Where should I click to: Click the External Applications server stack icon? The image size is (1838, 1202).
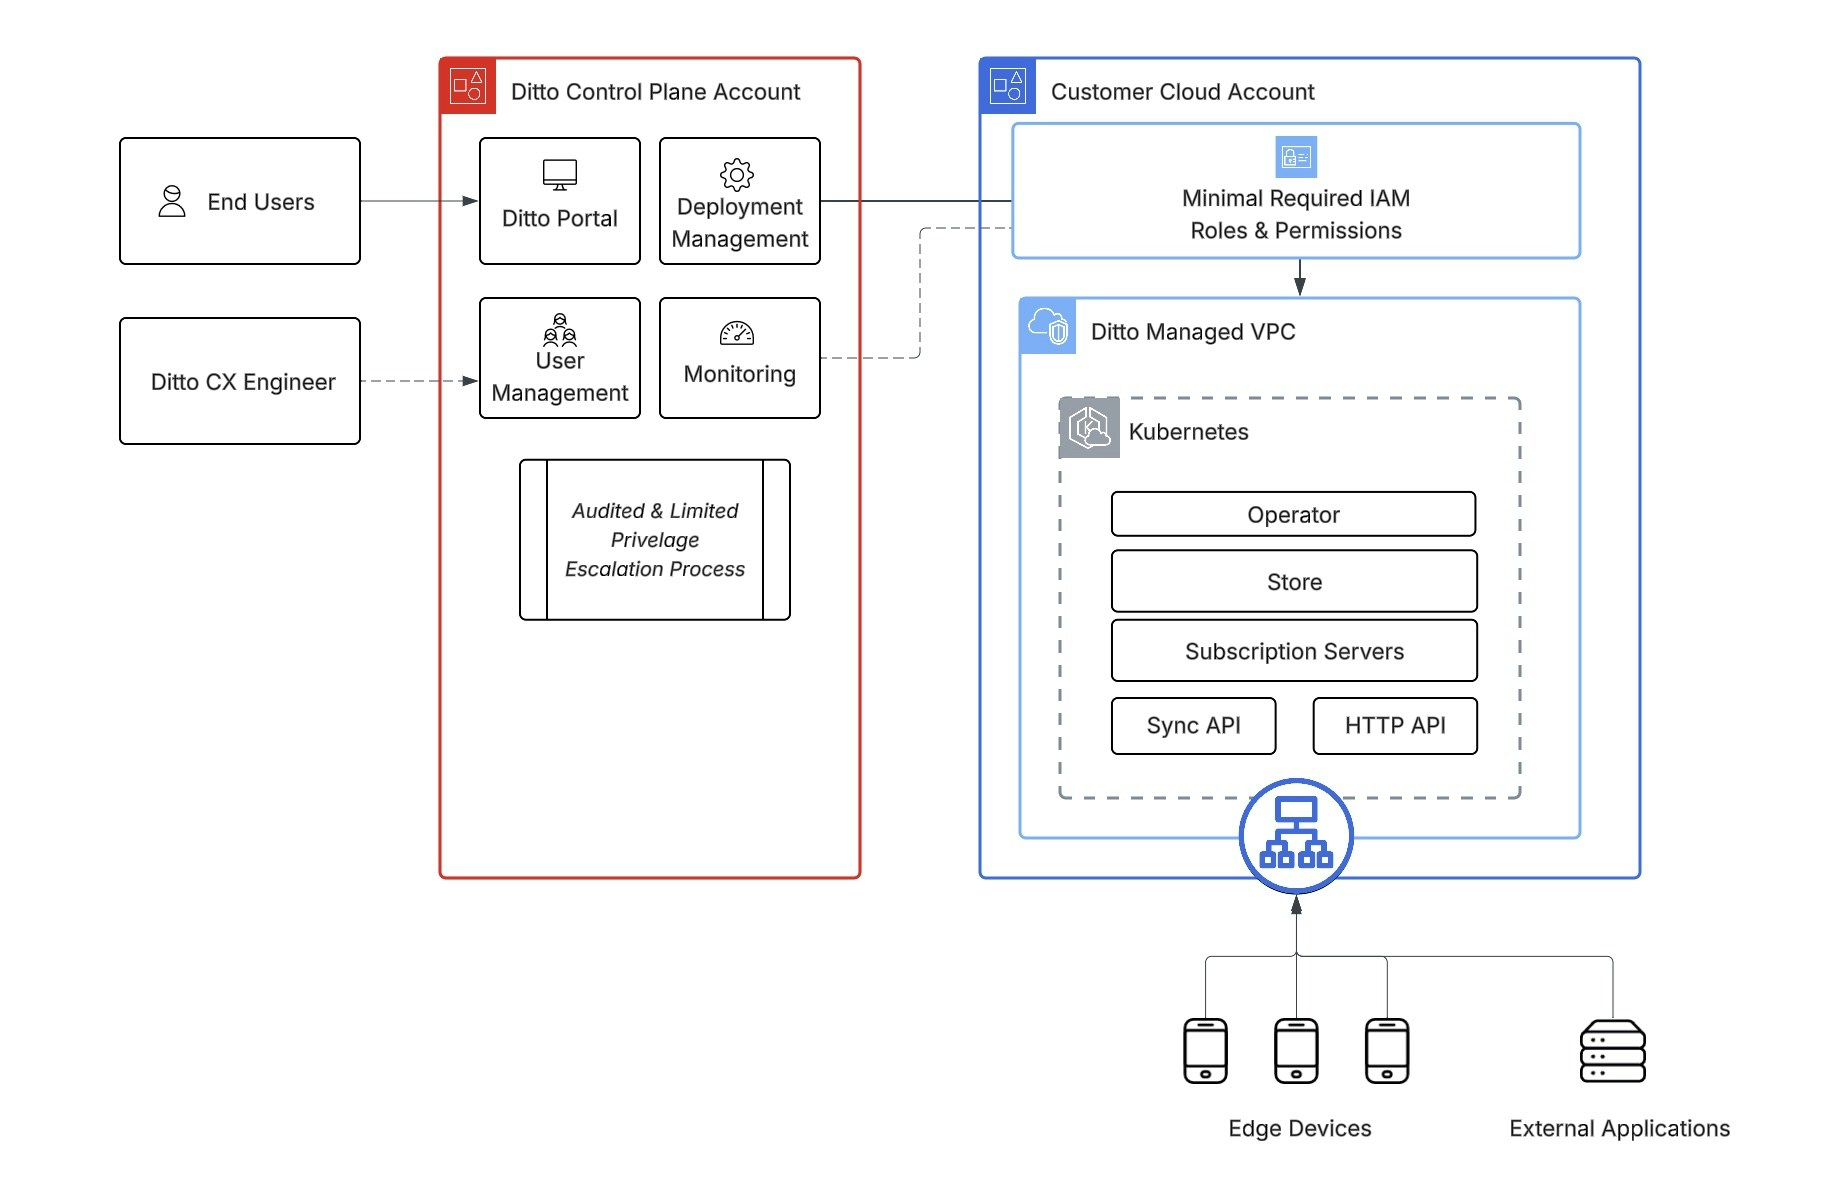point(1613,1051)
